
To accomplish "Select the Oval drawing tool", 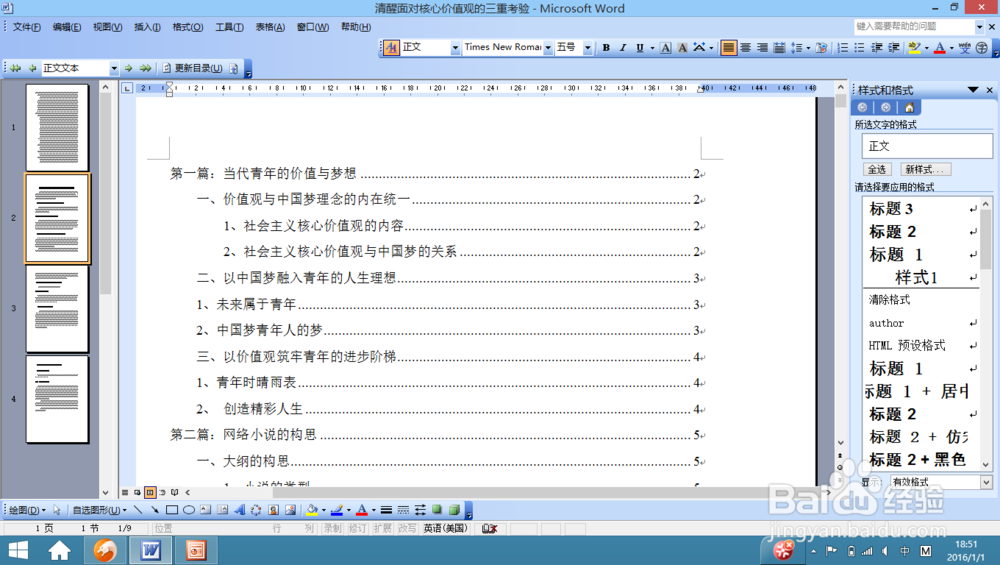I will click(x=189, y=510).
